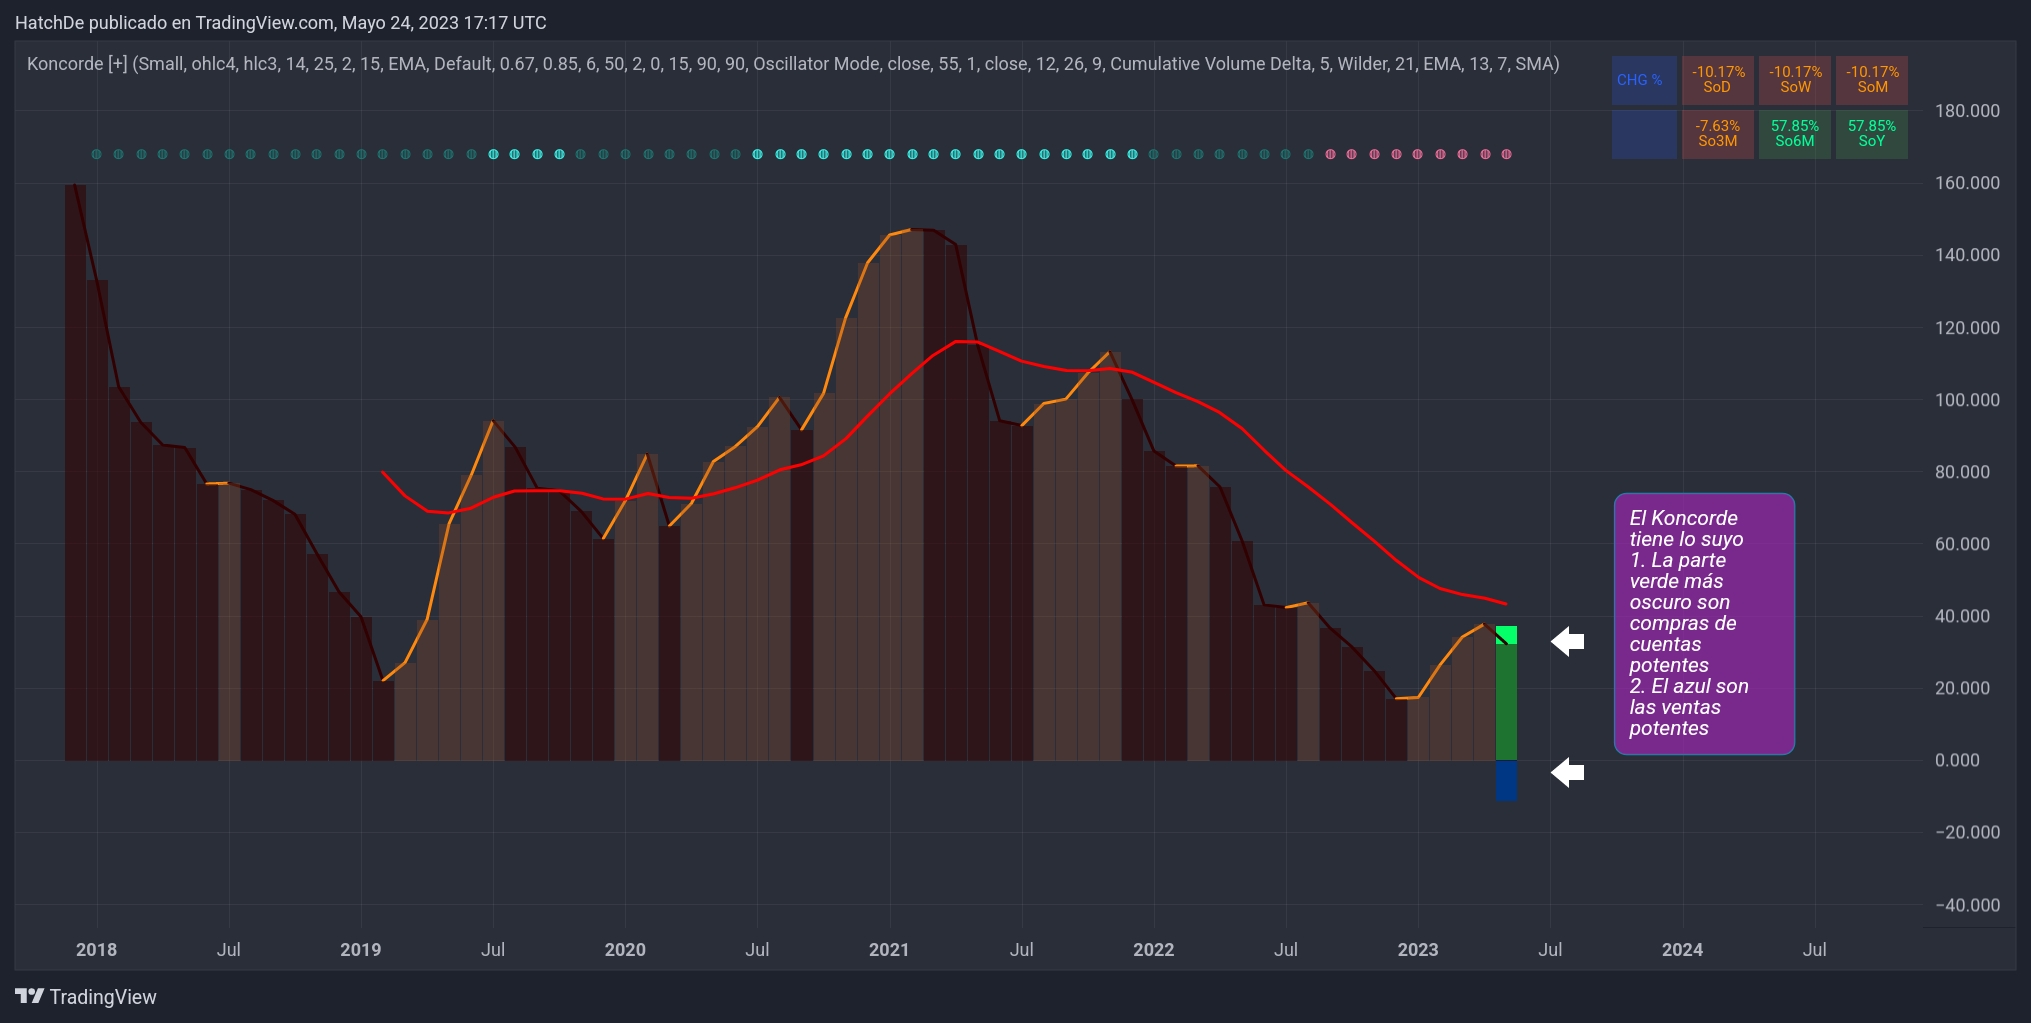Click the 0.000 price axis label
Screen dimensions: 2031x1023
tap(1957, 760)
